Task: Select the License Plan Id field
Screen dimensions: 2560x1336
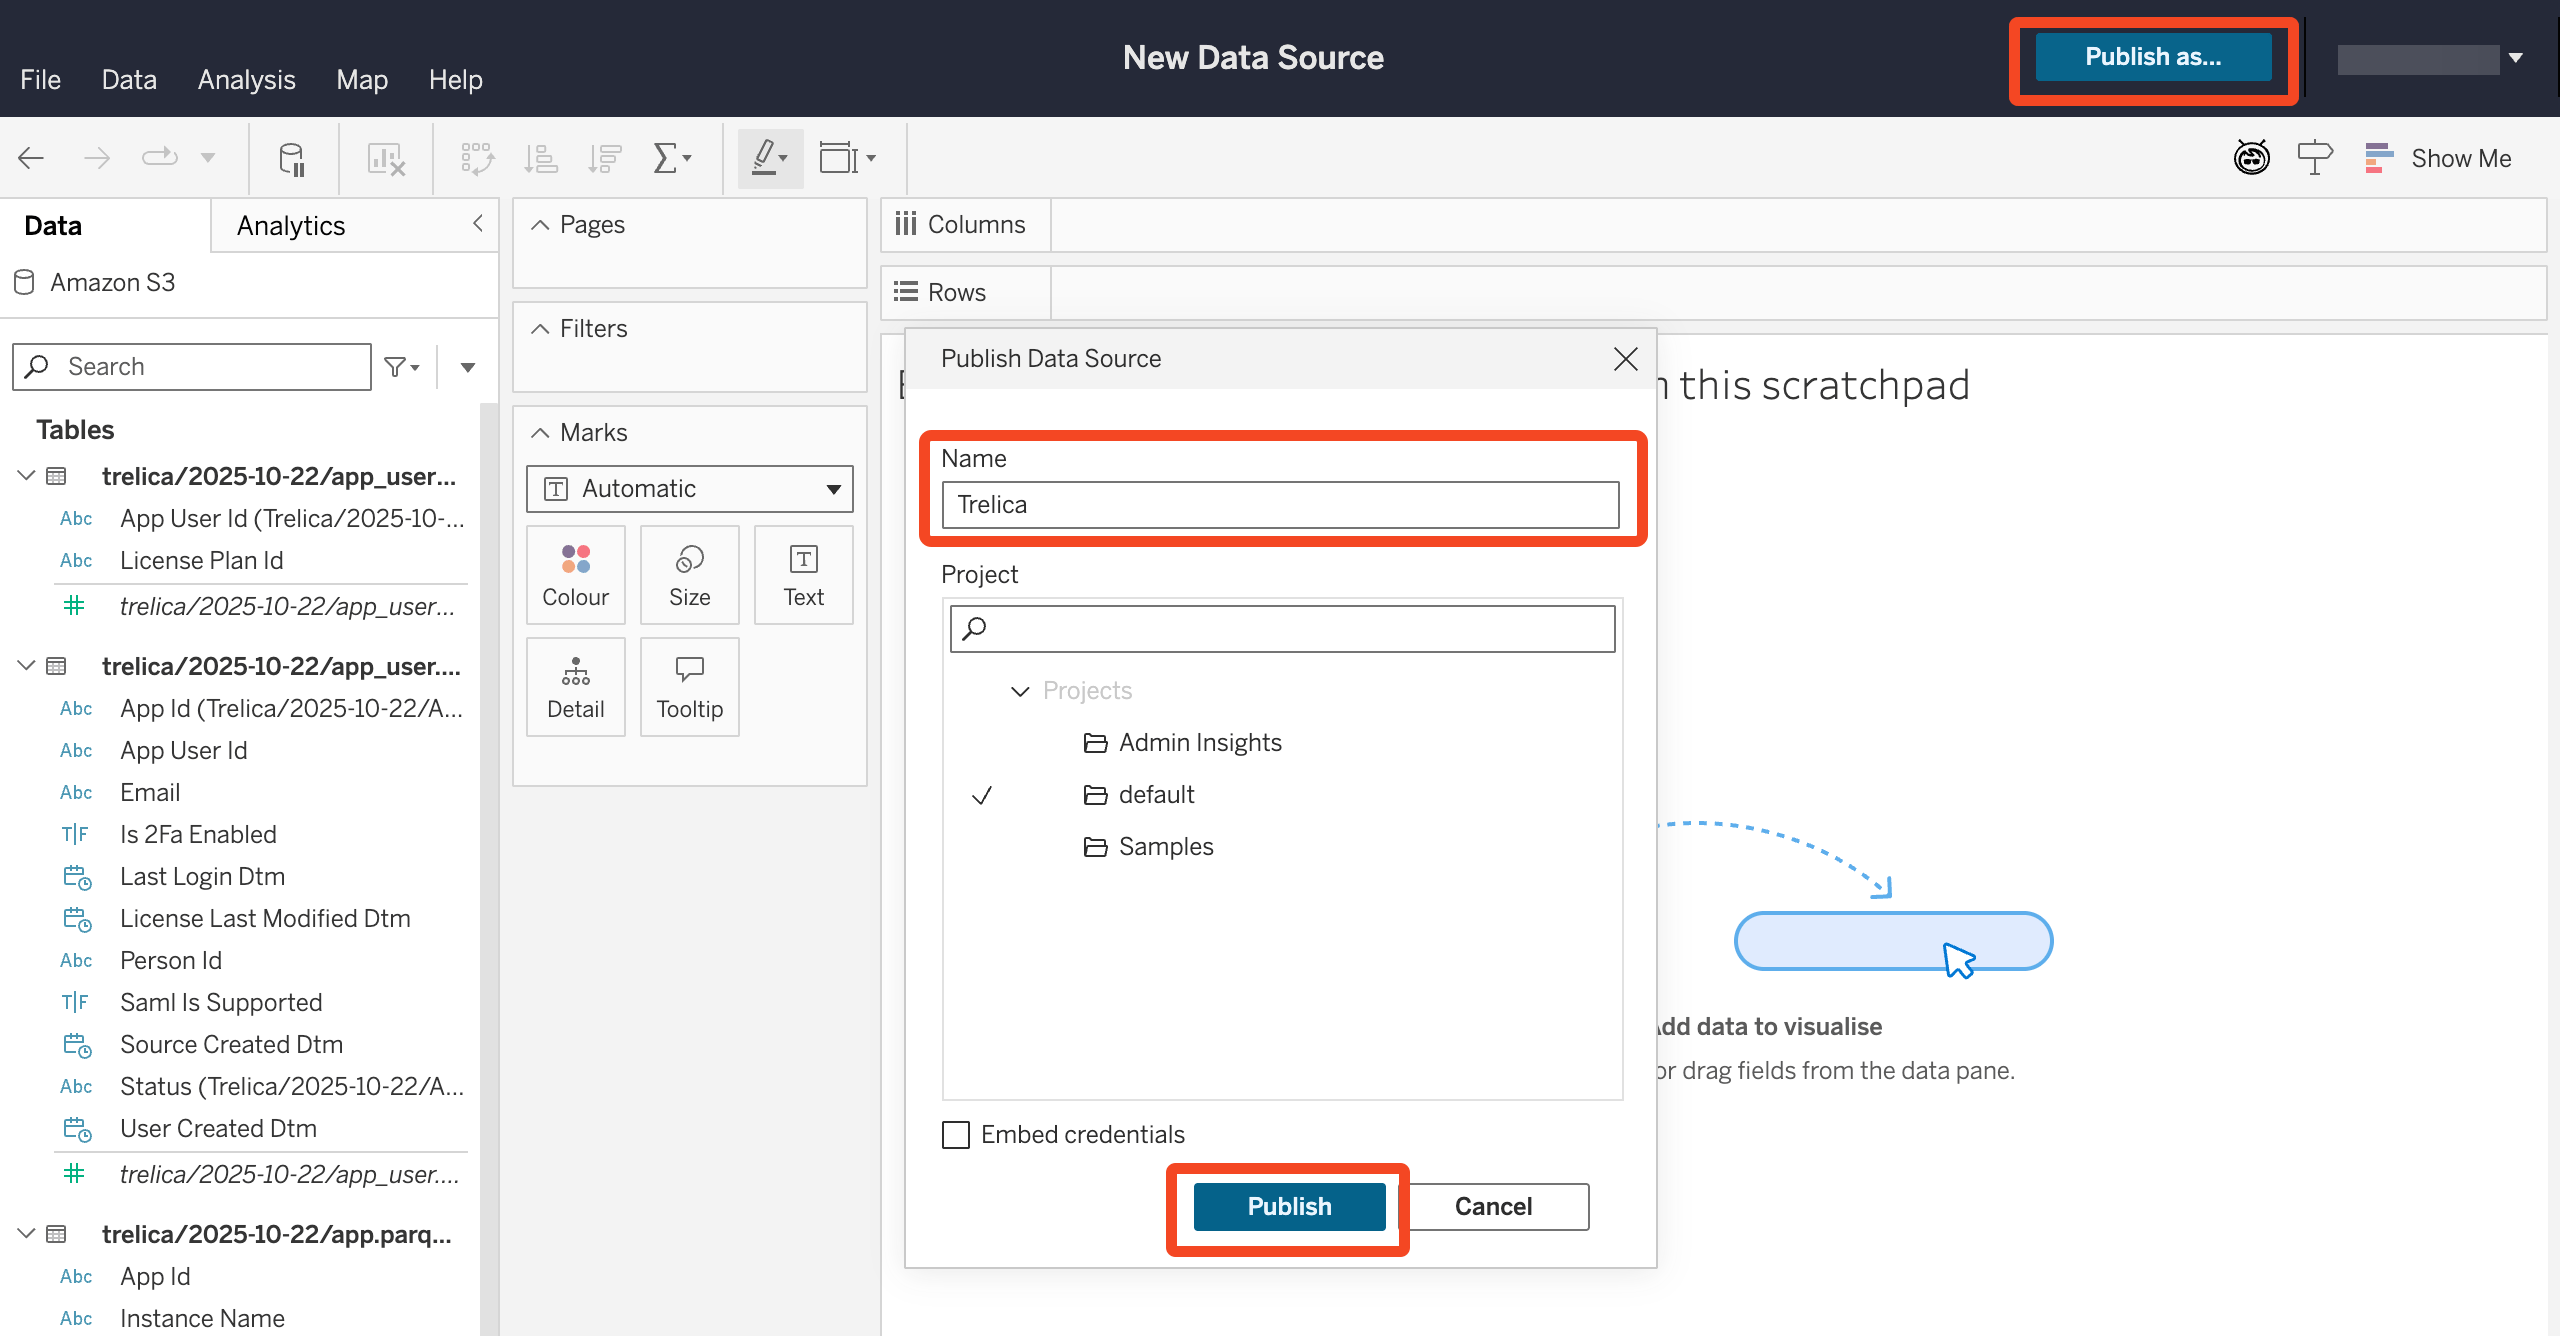Action: [201, 561]
